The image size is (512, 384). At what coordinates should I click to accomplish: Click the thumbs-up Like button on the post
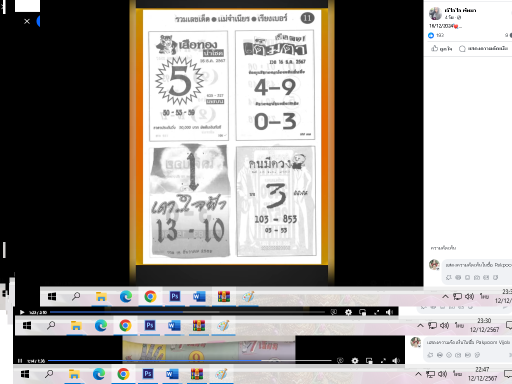point(441,49)
